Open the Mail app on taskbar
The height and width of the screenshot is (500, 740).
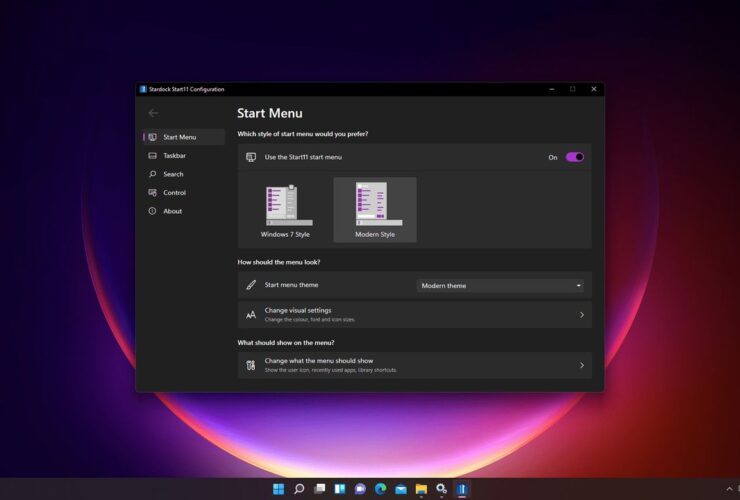coord(401,489)
